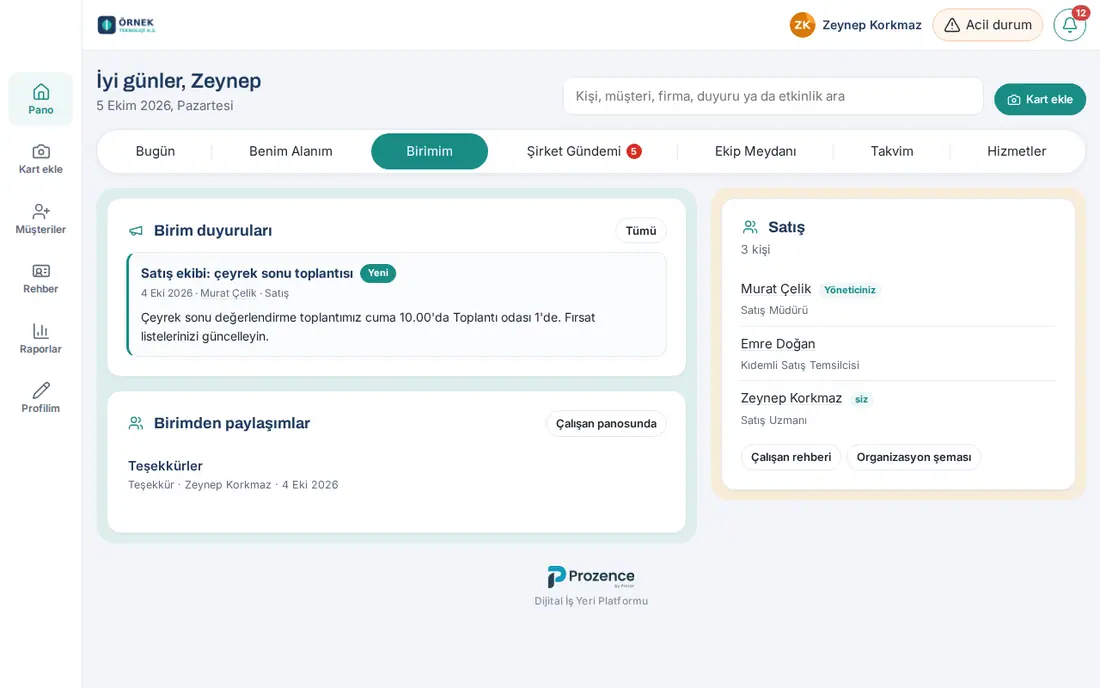Image resolution: width=1100 pixels, height=688 pixels.
Task: Click Zeynep Korkmaz name in header
Action: 871,25
